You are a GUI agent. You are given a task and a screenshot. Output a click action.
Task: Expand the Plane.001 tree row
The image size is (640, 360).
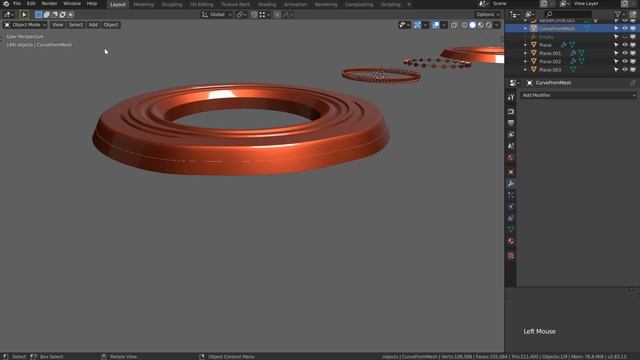pos(525,53)
